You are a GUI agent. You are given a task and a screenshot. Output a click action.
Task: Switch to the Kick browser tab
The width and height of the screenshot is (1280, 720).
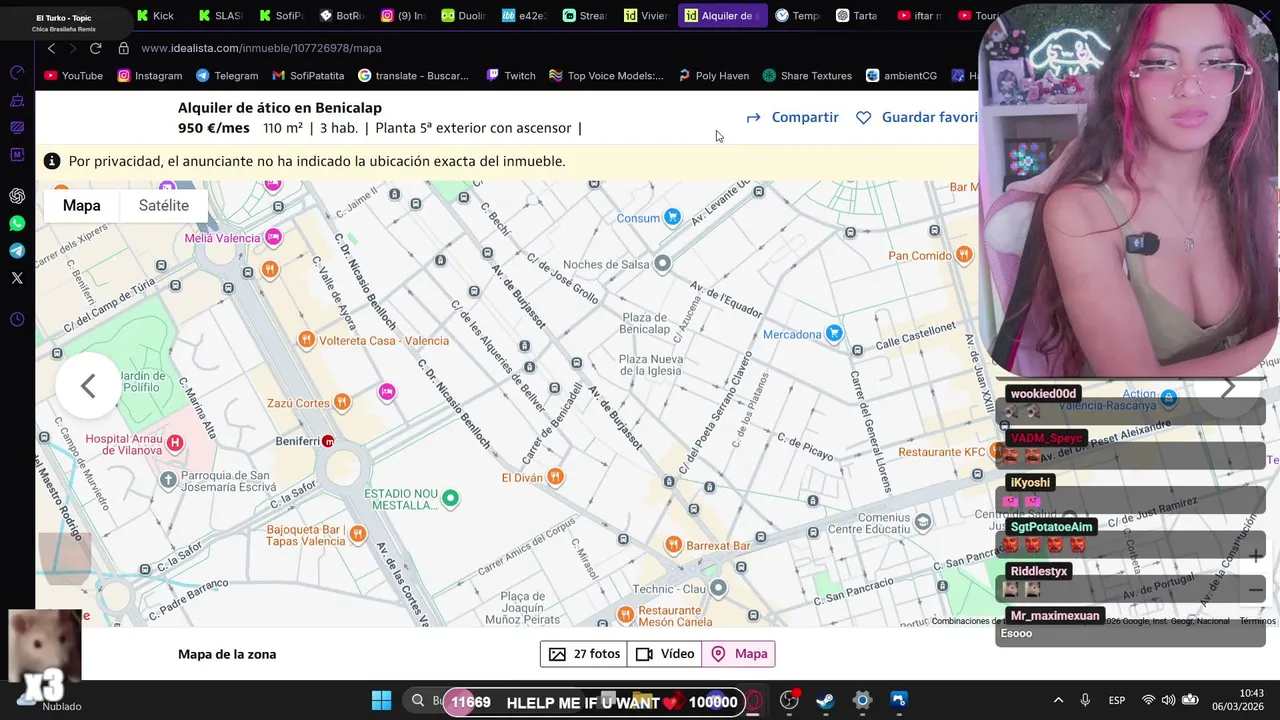155,16
